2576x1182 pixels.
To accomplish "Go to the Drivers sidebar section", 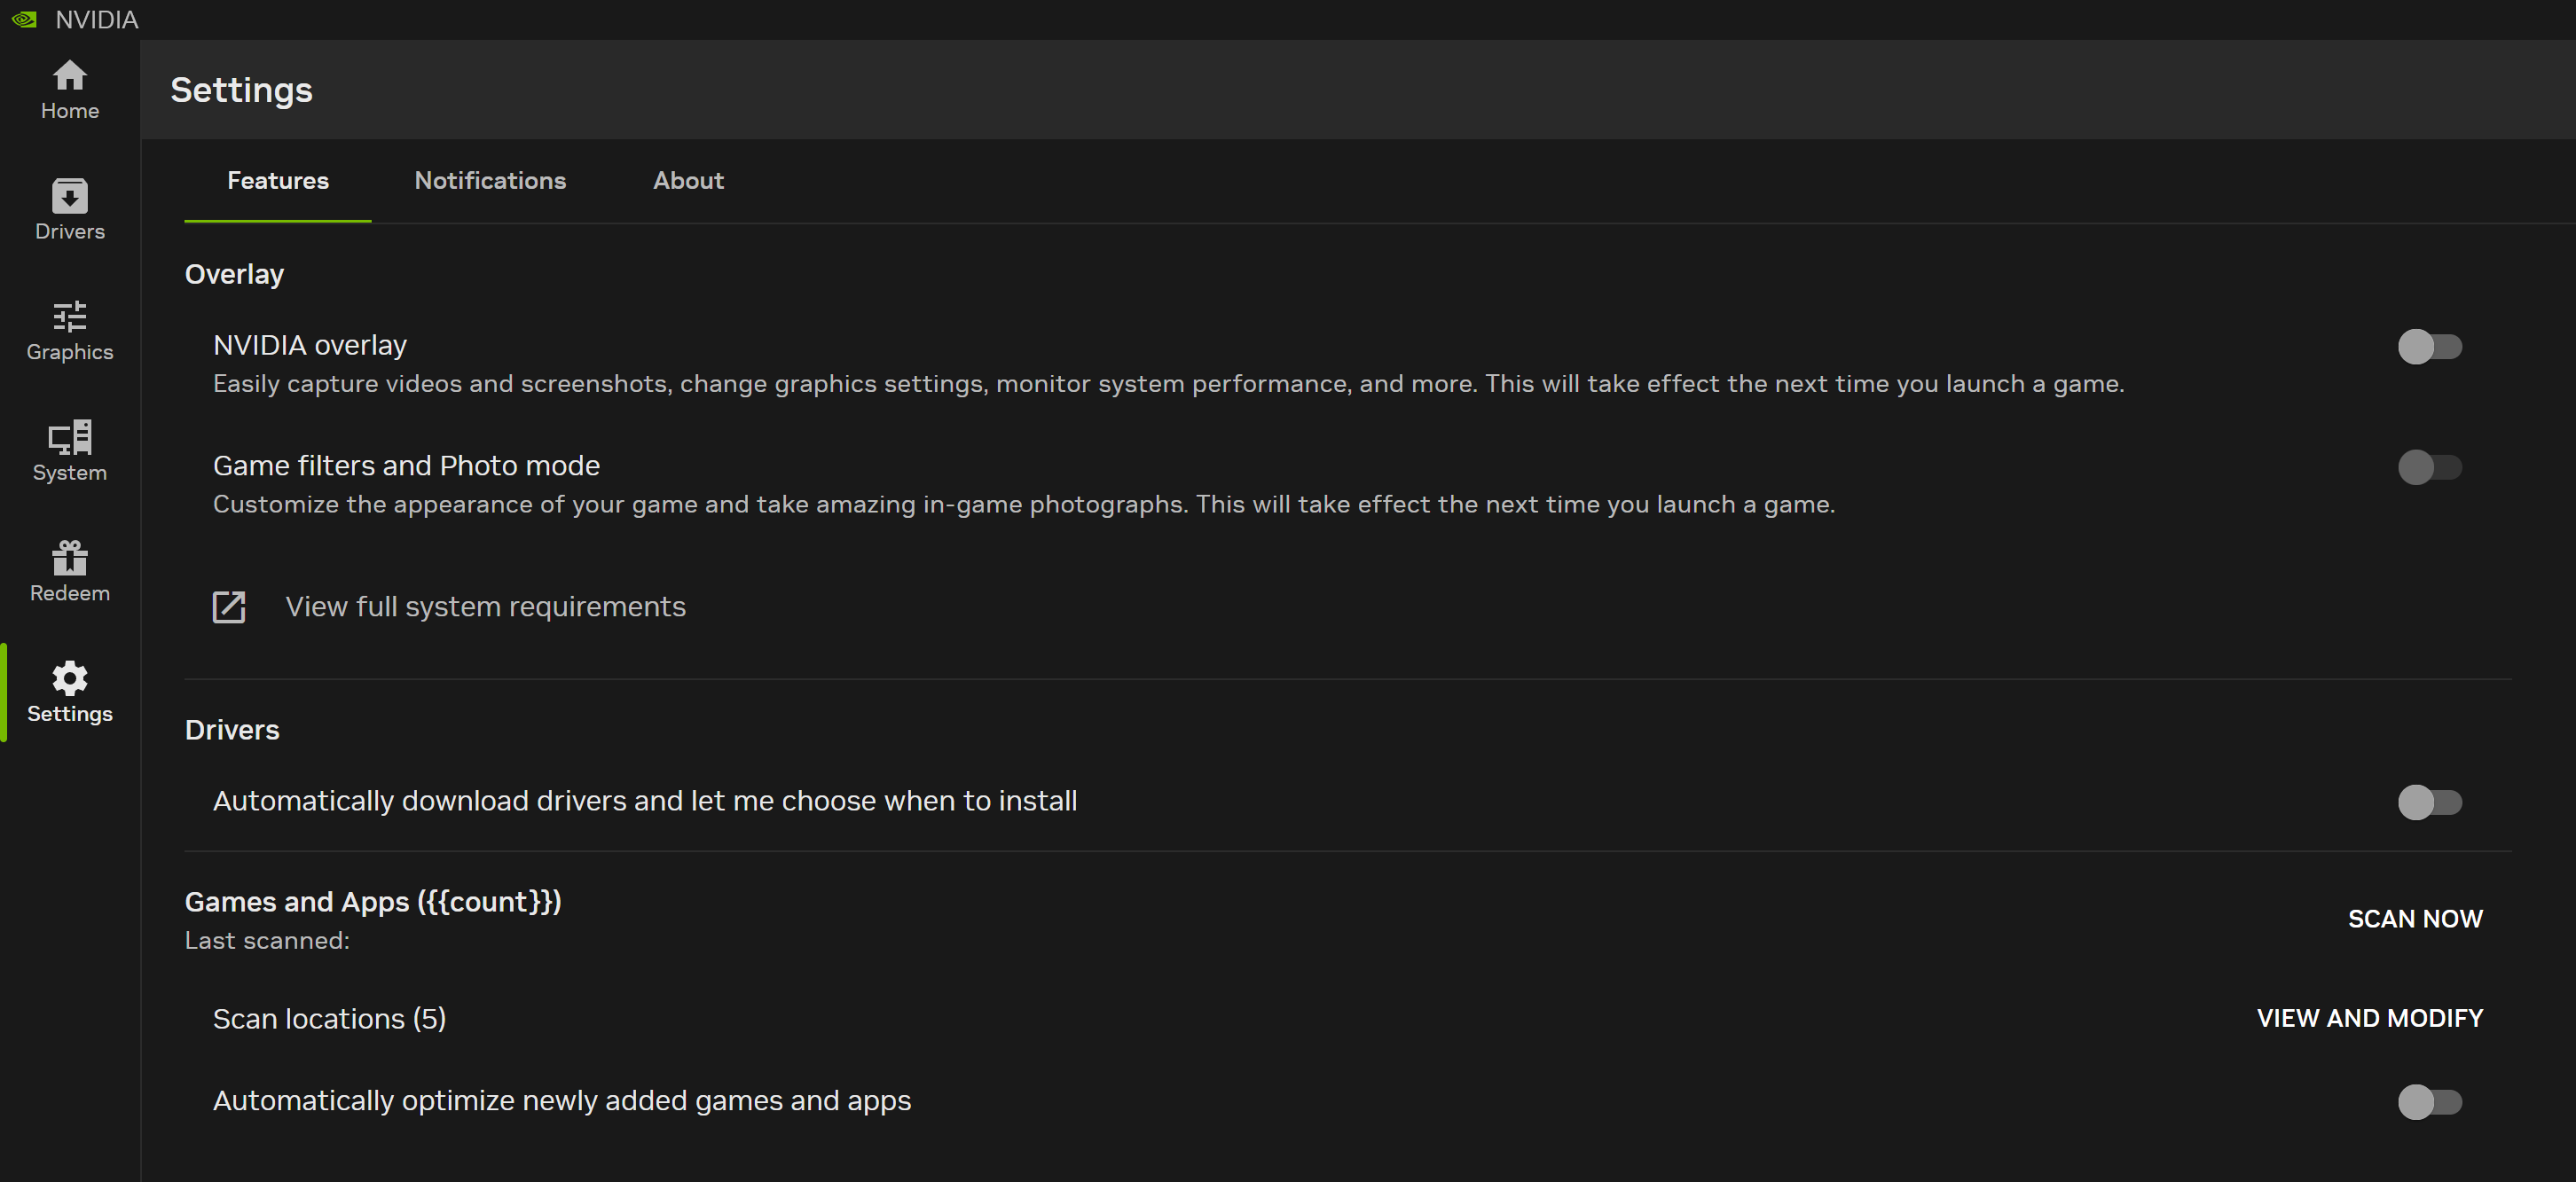I will click(x=70, y=210).
